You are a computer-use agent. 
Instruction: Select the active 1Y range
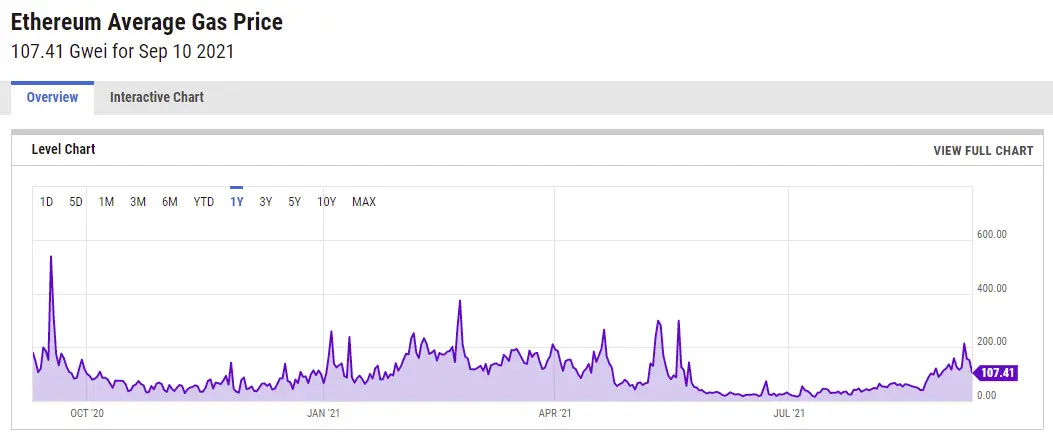click(236, 201)
